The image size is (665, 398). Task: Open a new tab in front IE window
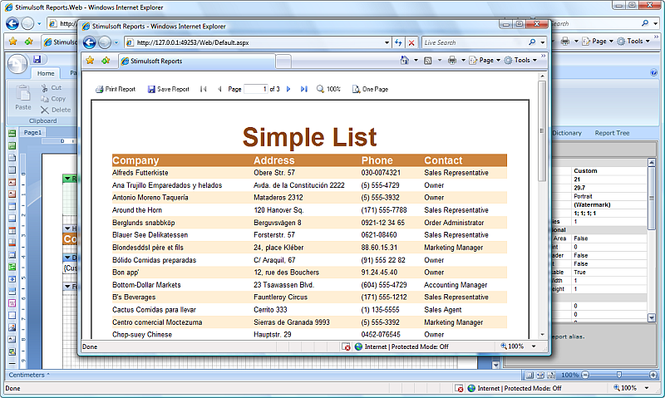pos(284,62)
